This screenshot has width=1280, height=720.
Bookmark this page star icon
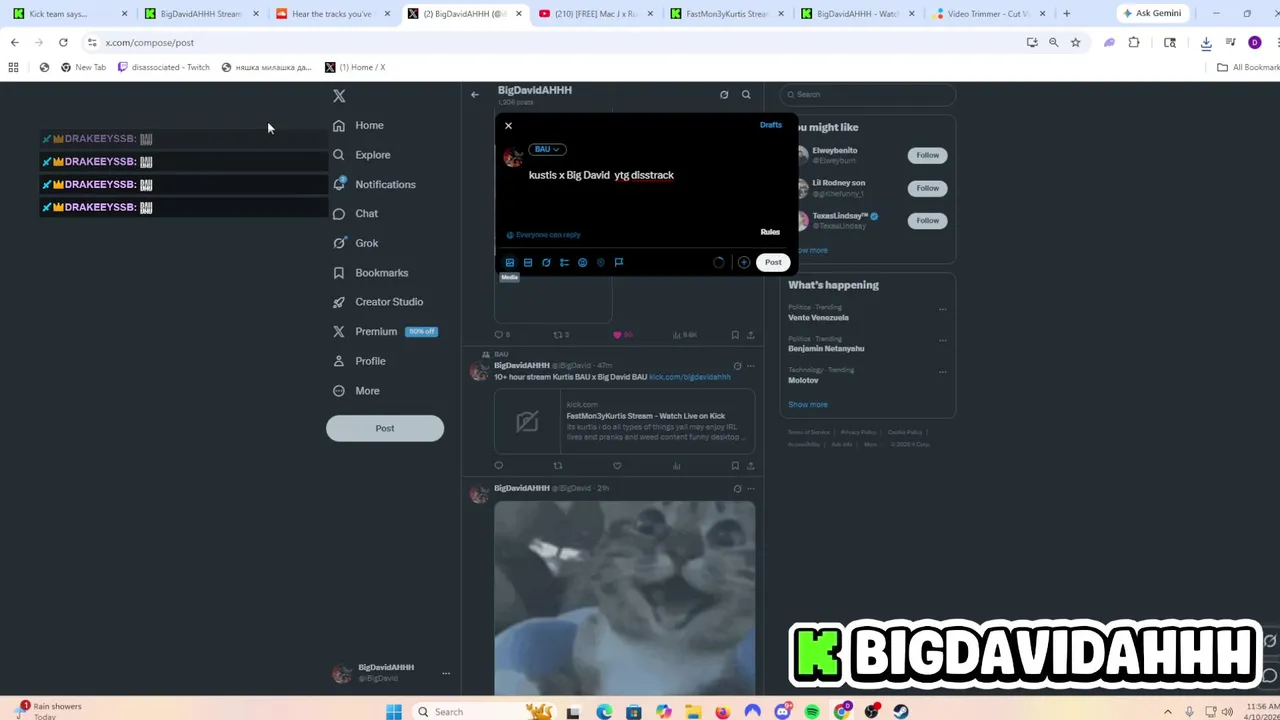(x=1075, y=43)
